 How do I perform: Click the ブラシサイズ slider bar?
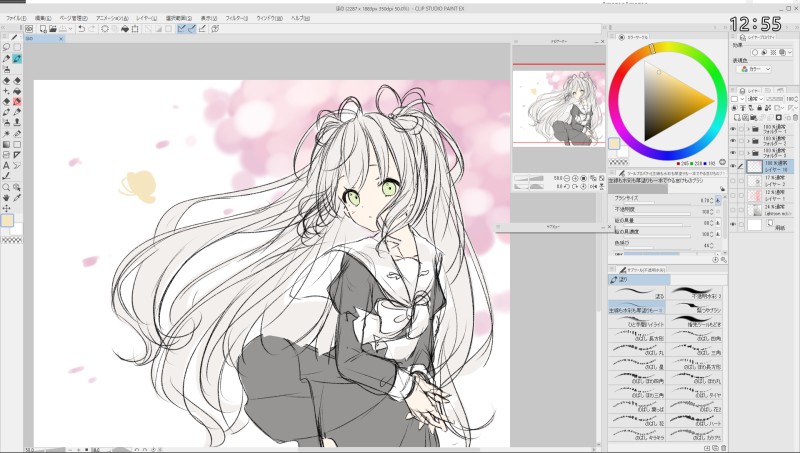(657, 203)
